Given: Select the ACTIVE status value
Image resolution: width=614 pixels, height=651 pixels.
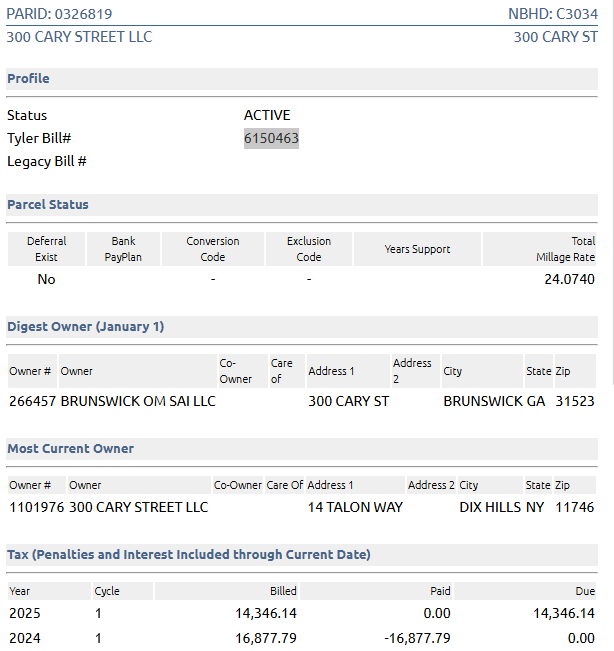Looking at the screenshot, I should click(x=267, y=115).
